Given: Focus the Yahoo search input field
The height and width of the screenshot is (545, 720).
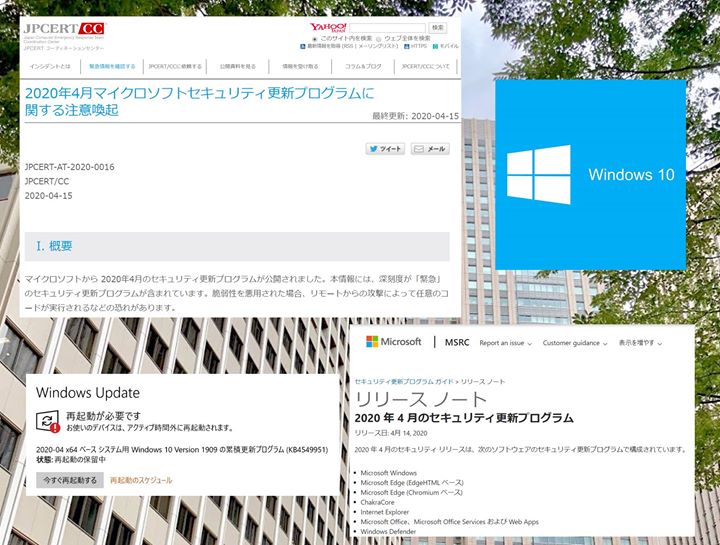Looking at the screenshot, I should (x=388, y=28).
